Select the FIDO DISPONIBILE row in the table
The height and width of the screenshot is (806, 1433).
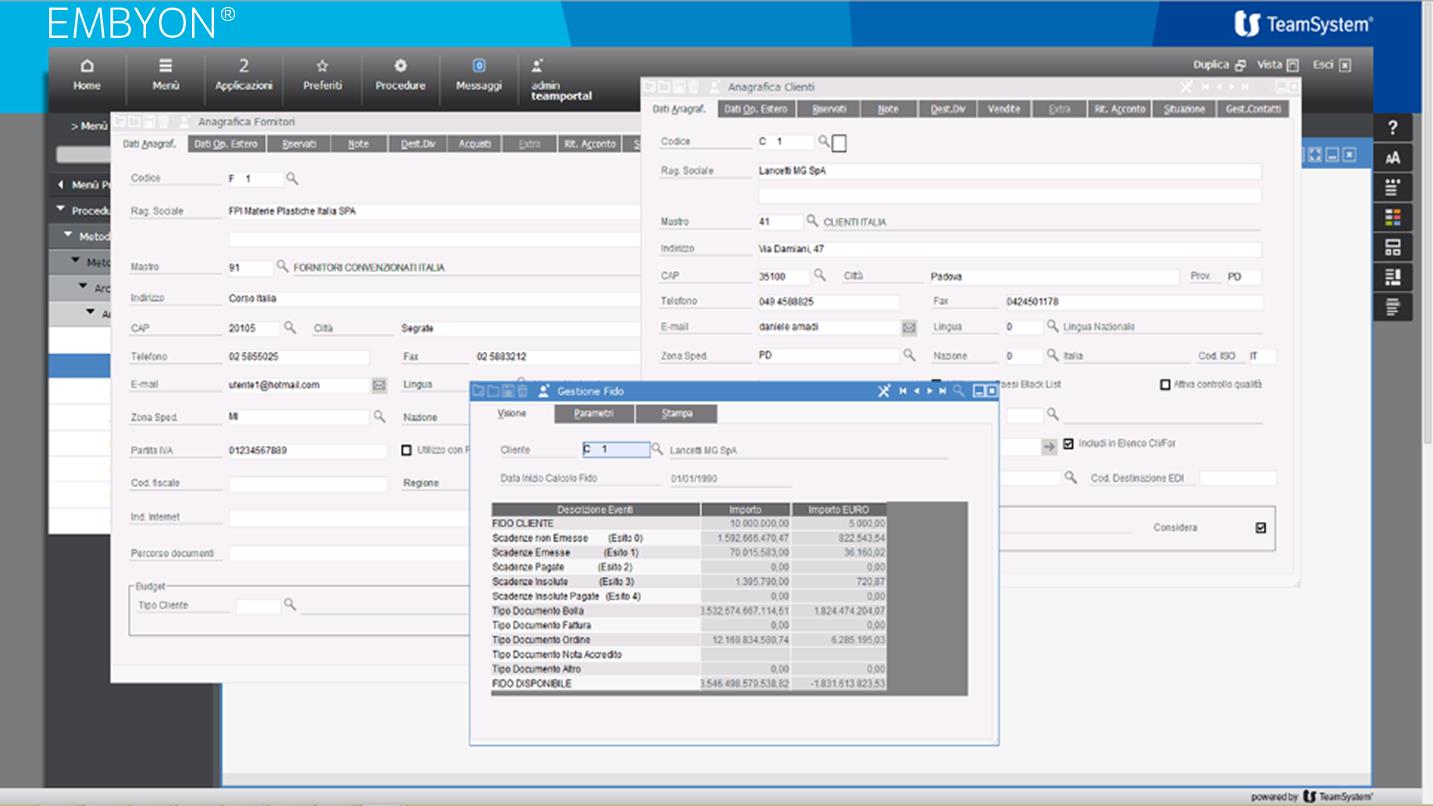pos(688,683)
